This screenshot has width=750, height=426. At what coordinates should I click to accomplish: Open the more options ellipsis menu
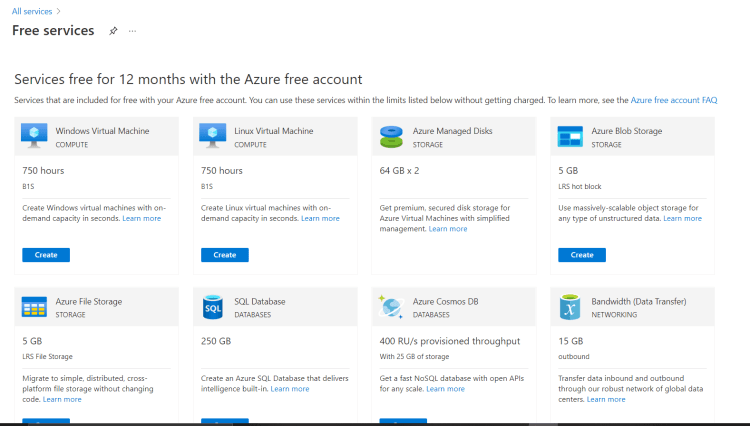[132, 31]
